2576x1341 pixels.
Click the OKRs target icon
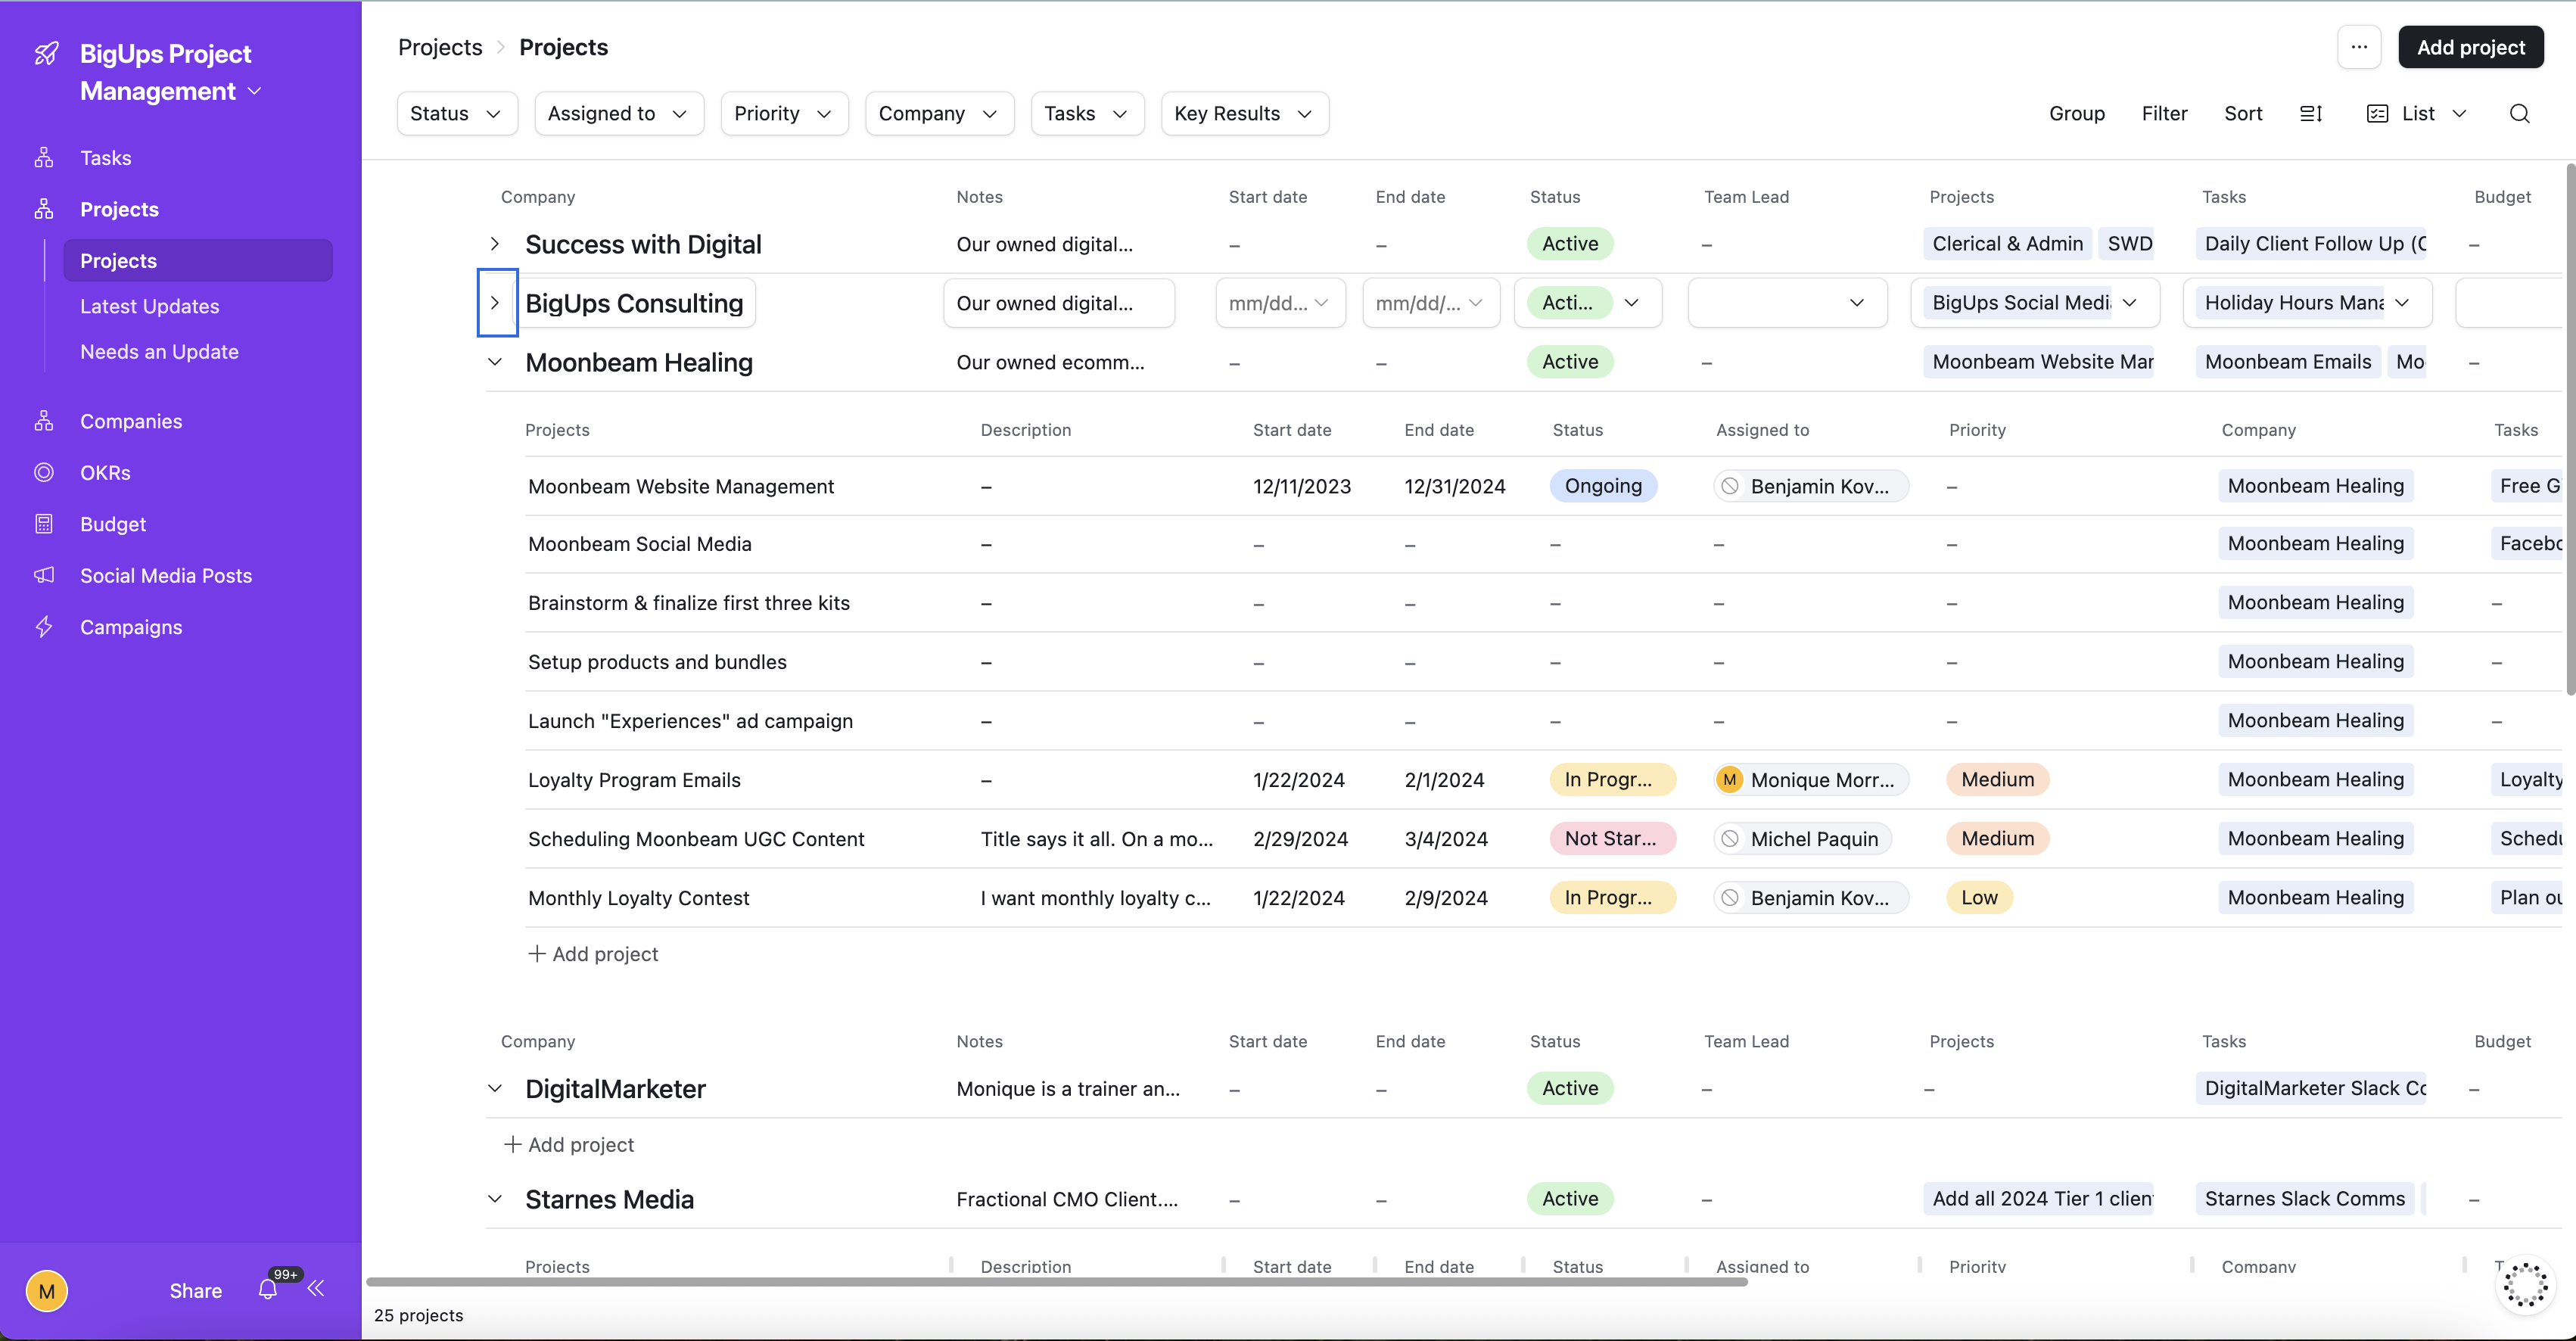pyautogui.click(x=44, y=472)
